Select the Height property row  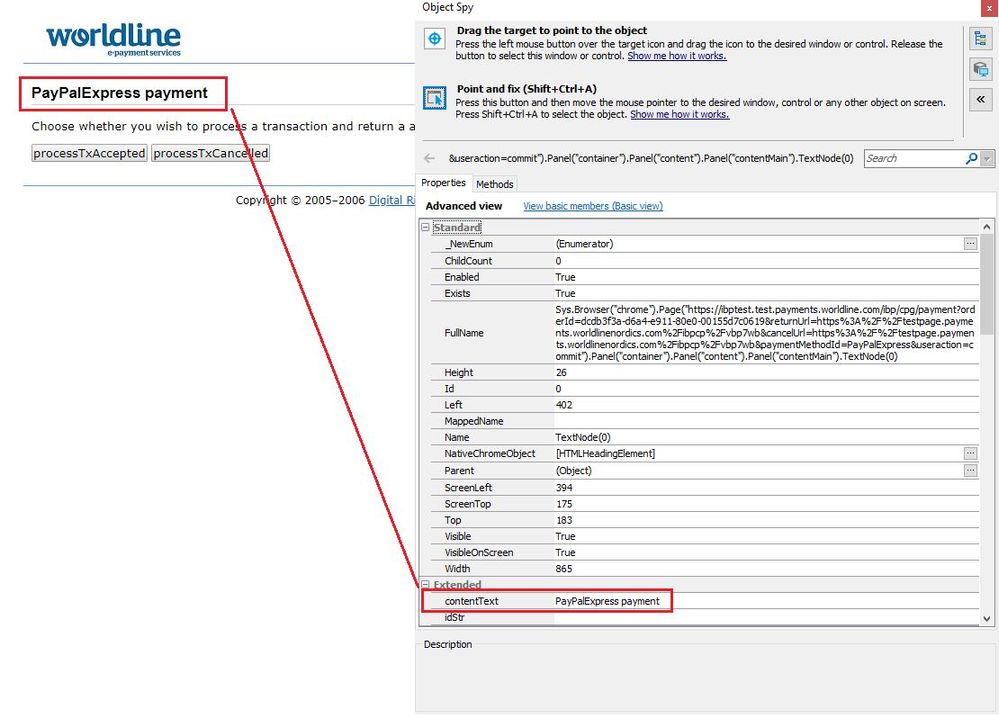(x=704, y=372)
